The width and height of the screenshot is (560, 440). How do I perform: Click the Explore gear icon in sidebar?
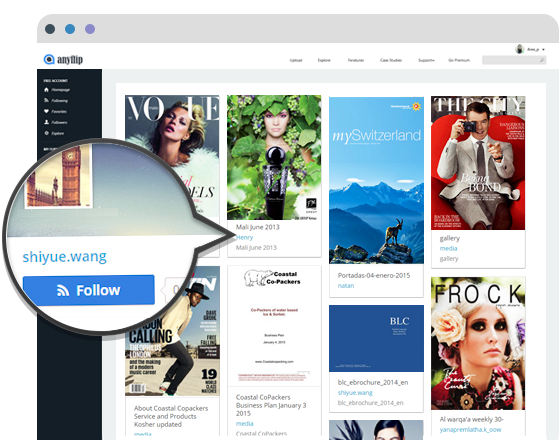point(46,133)
